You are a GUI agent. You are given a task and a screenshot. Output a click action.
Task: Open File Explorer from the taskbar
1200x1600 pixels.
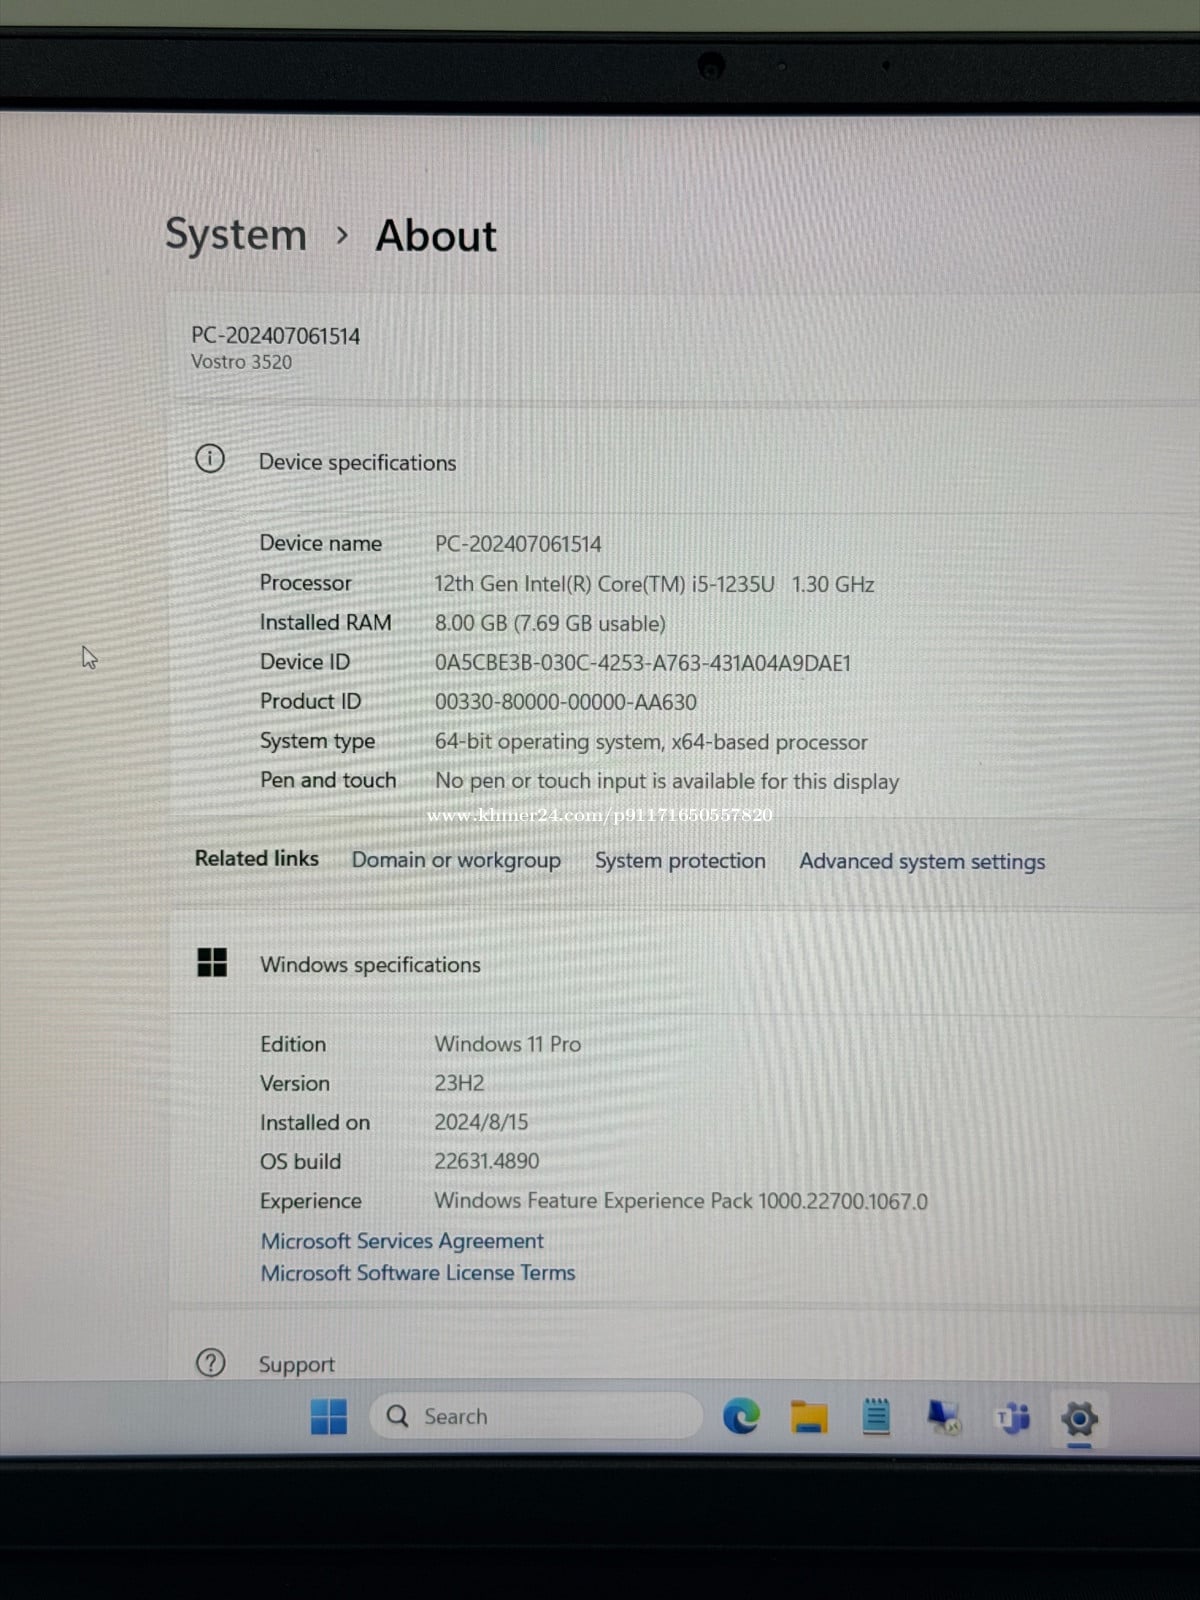(x=809, y=1417)
